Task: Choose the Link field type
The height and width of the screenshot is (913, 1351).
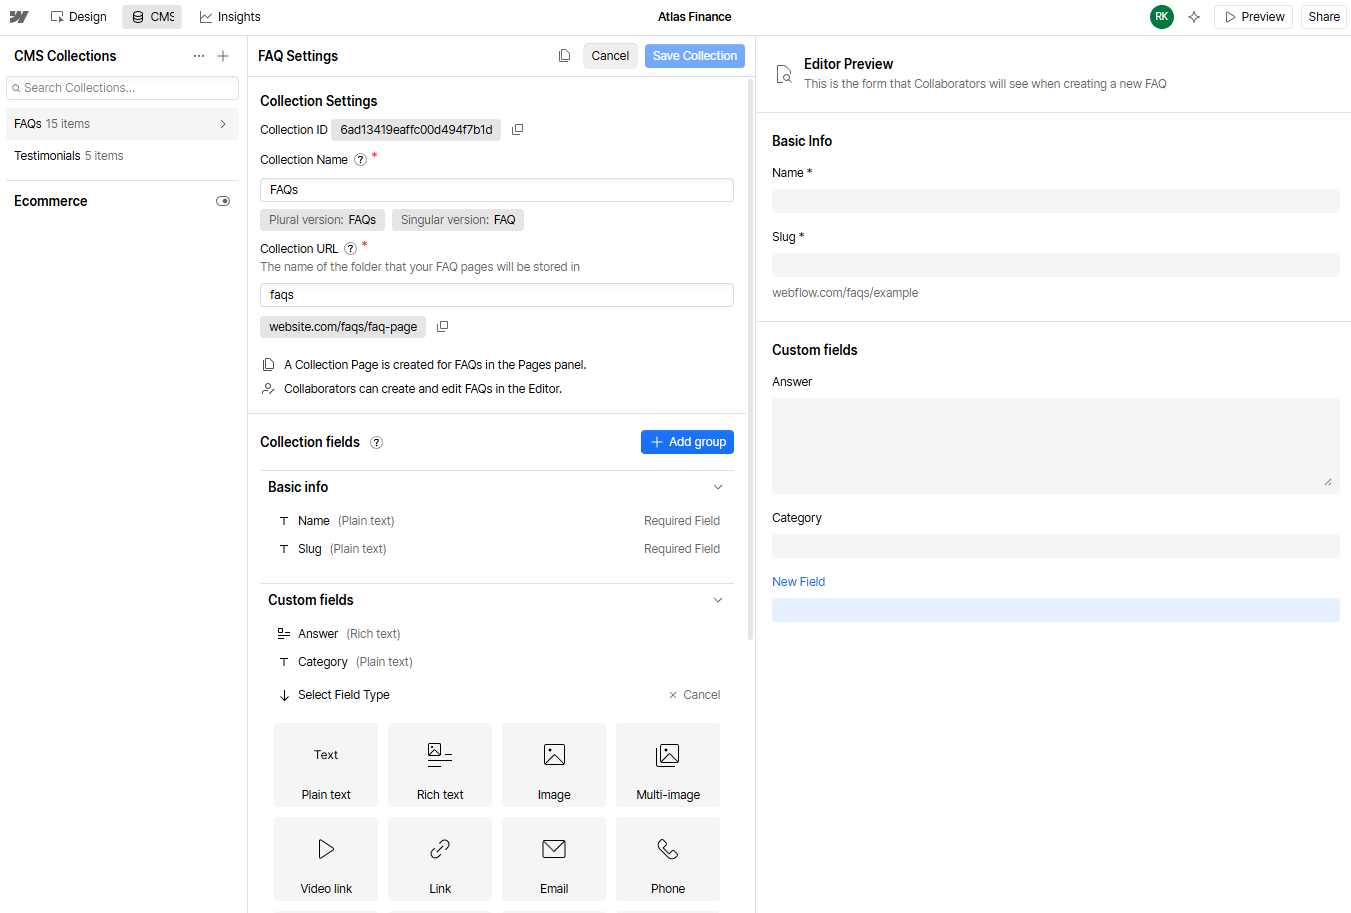Action: click(x=440, y=859)
